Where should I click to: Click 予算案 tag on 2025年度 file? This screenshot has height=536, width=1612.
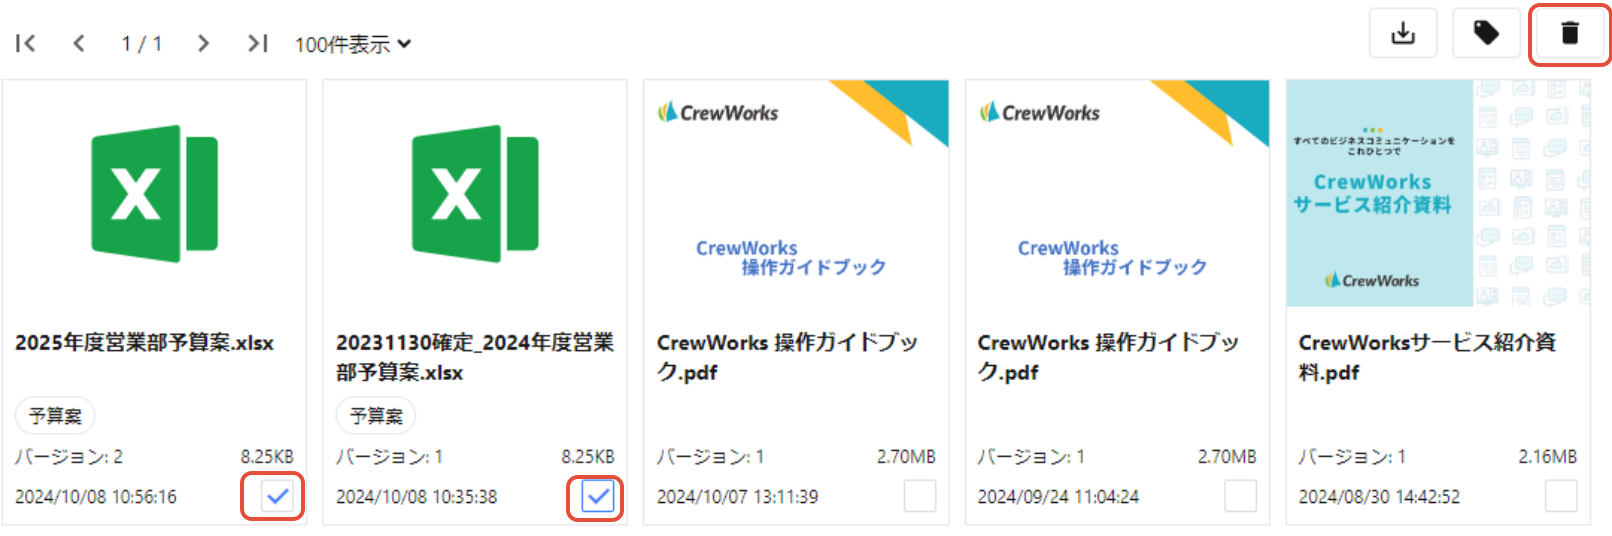[55, 416]
